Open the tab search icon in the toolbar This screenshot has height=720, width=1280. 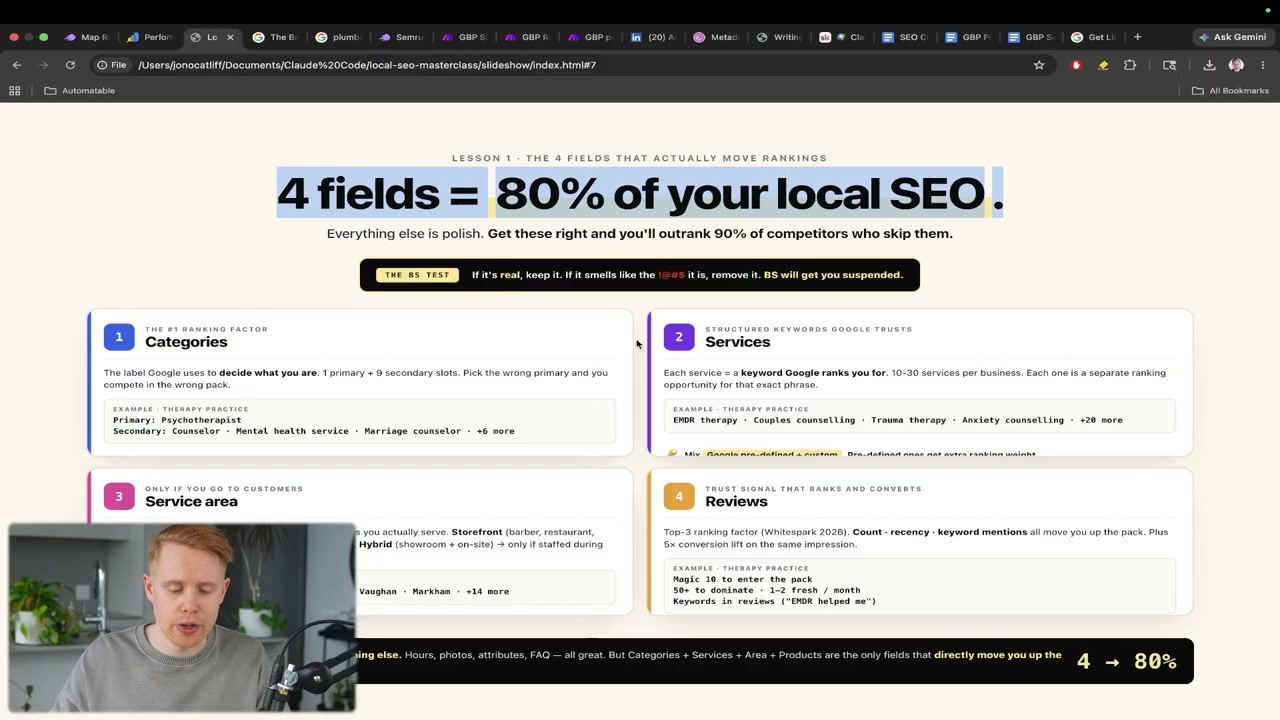click(x=1169, y=65)
